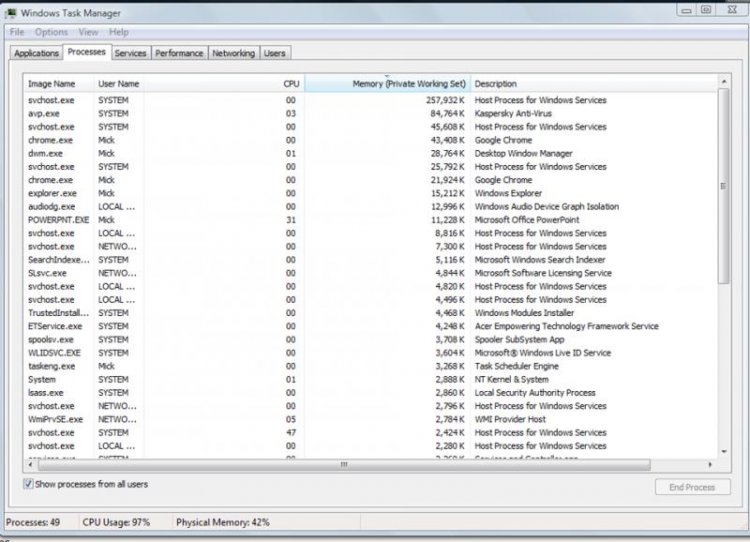Select the dwm.exe process row
Screen dimensions: 750x542
point(370,154)
